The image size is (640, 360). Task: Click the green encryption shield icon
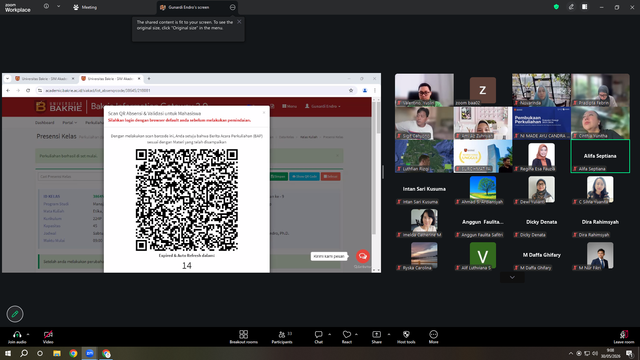point(556,7)
